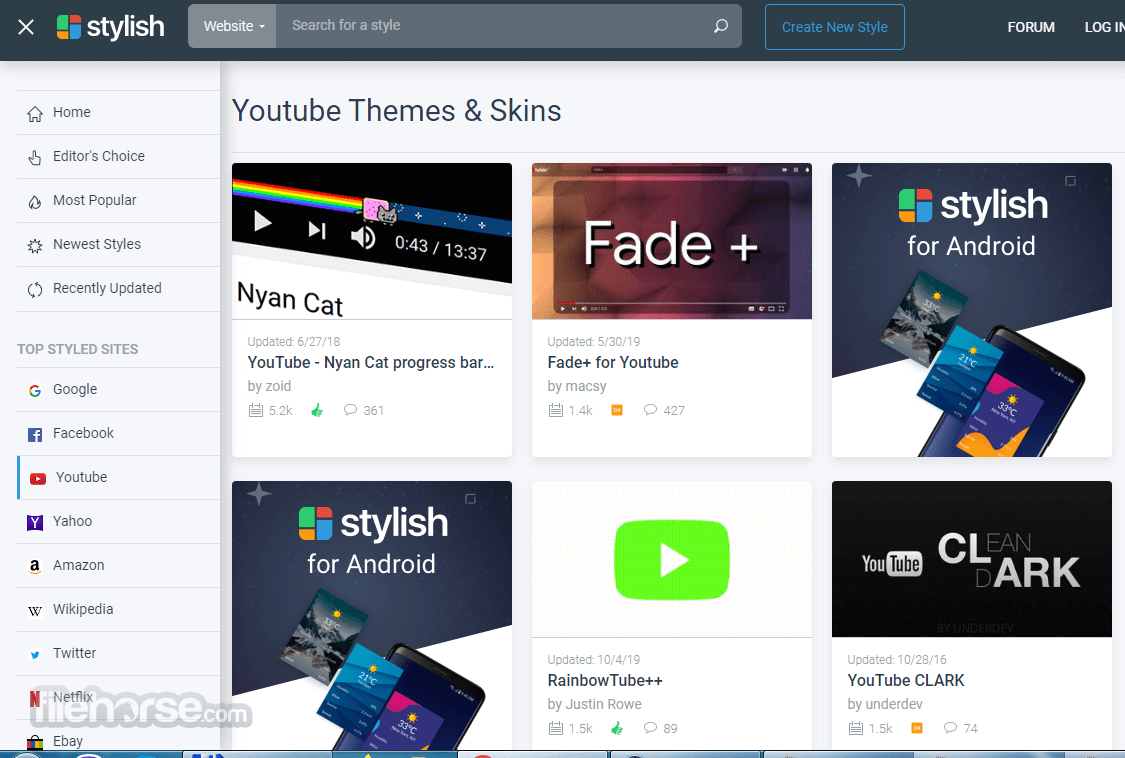This screenshot has width=1125, height=758.
Task: Click the comment icon with 89
Action: (650, 728)
